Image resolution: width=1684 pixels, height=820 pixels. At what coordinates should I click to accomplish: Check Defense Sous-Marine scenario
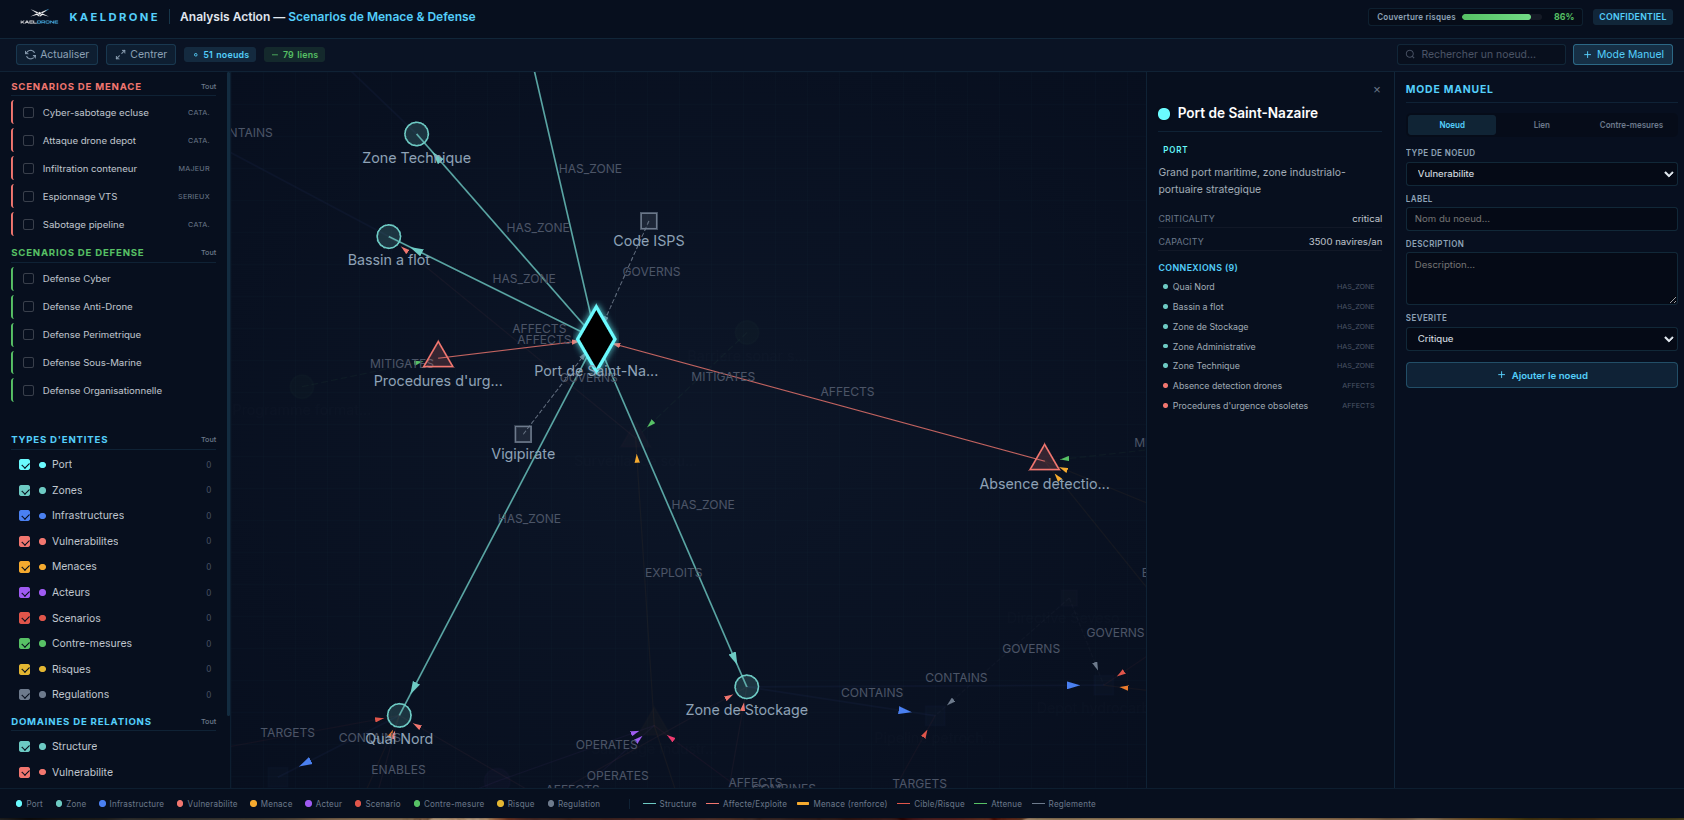coord(29,363)
